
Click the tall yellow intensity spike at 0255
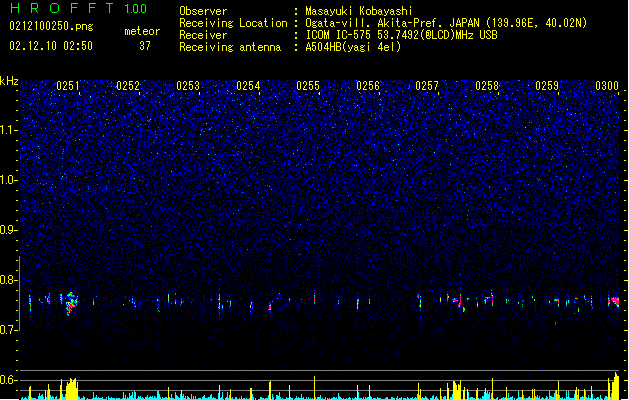[x=314, y=388]
